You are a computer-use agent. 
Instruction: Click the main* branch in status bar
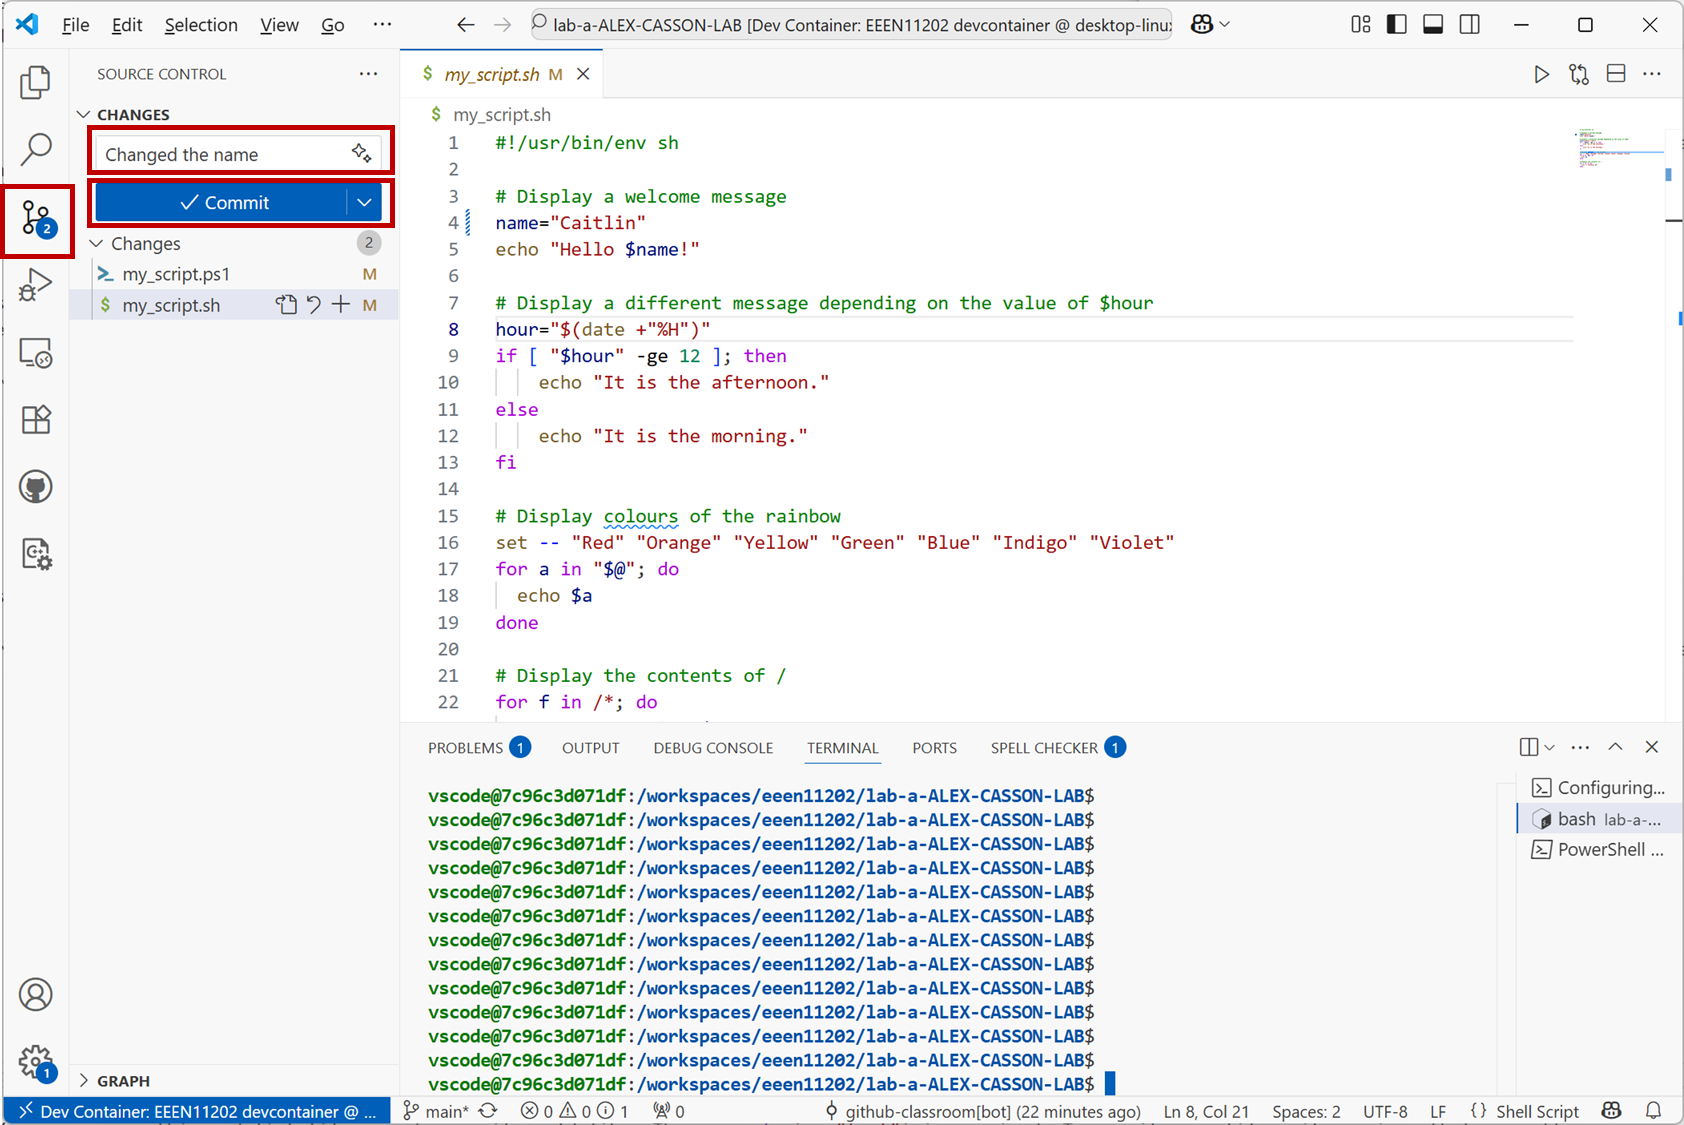pyautogui.click(x=437, y=1111)
